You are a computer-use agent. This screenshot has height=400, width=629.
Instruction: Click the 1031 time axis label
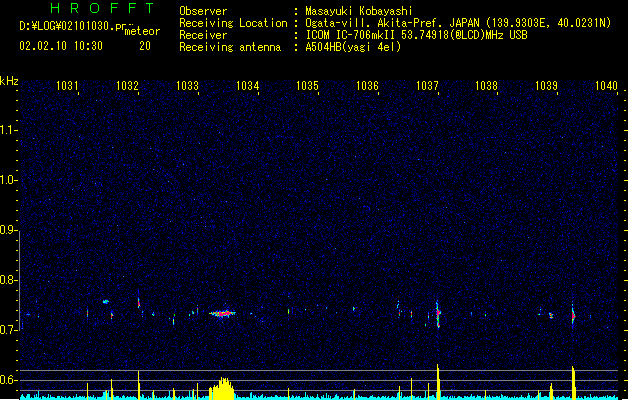[x=67, y=85]
